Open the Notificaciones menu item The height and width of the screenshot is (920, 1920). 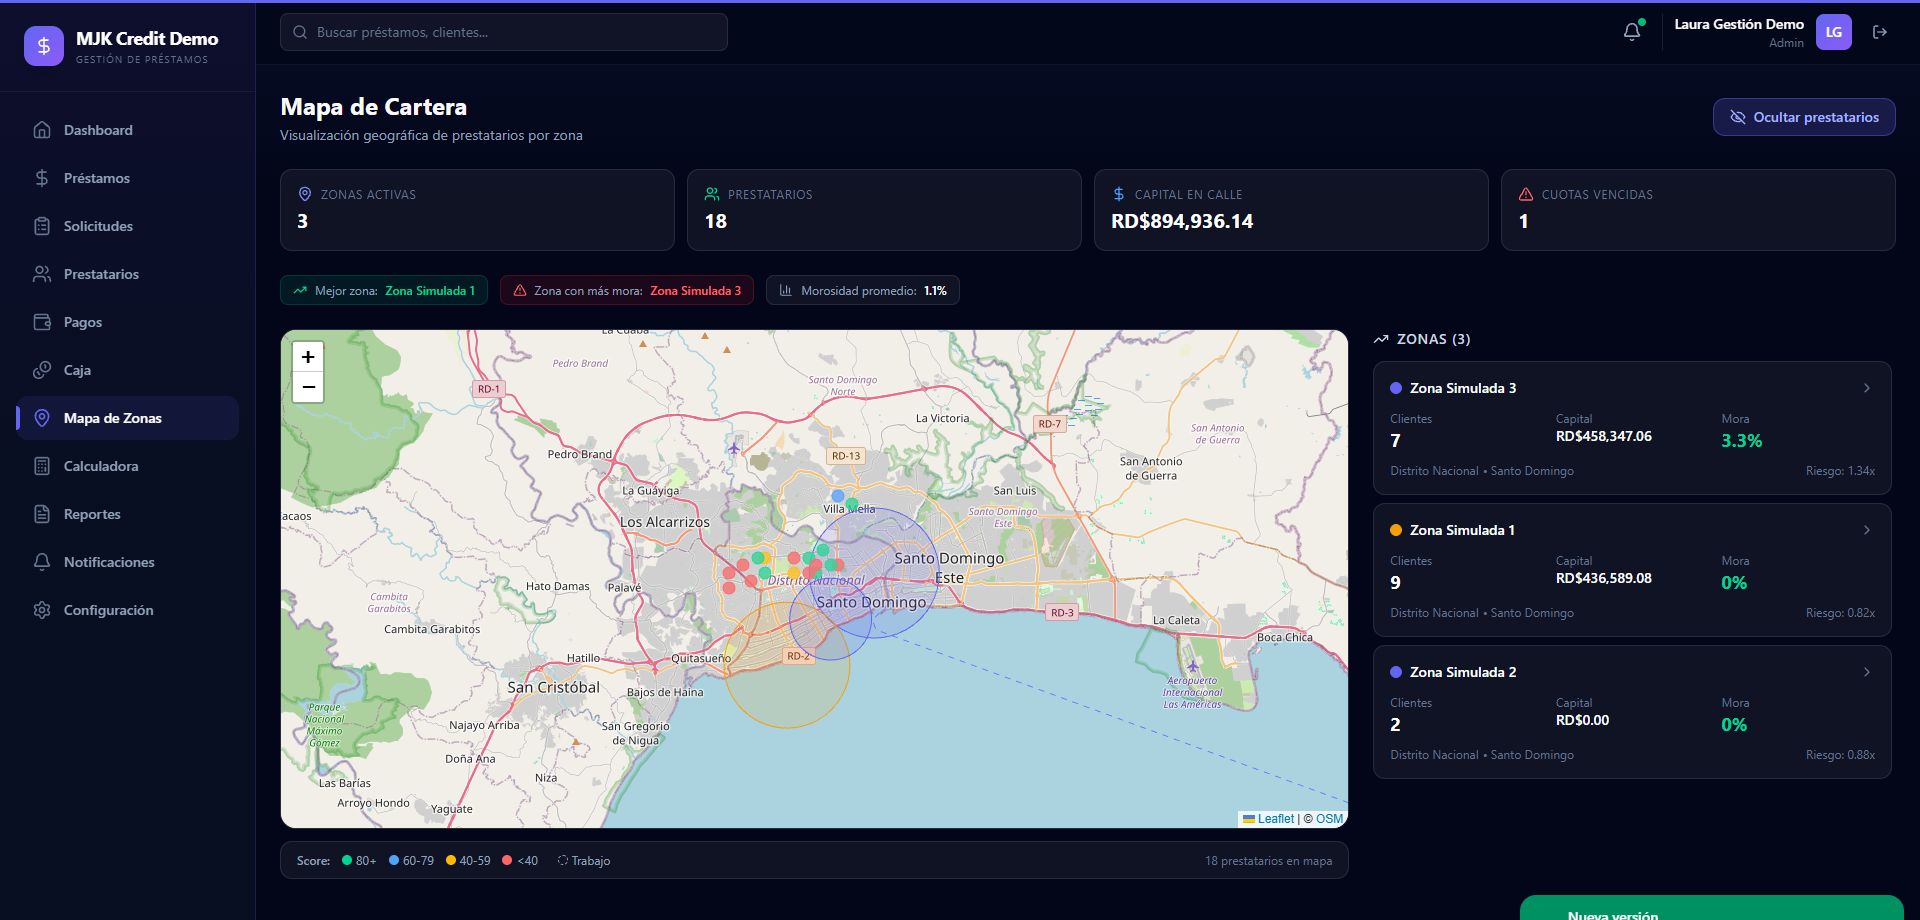[127, 562]
